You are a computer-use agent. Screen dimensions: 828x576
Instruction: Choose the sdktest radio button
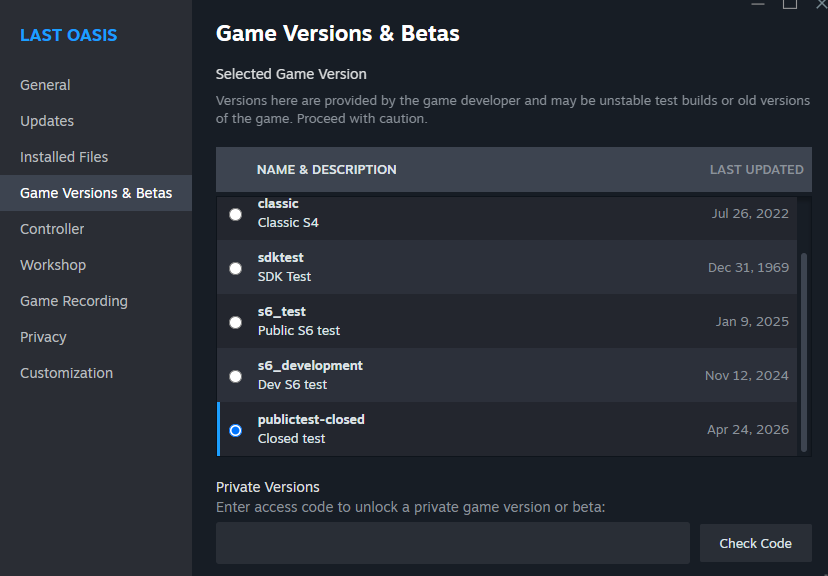coord(235,268)
